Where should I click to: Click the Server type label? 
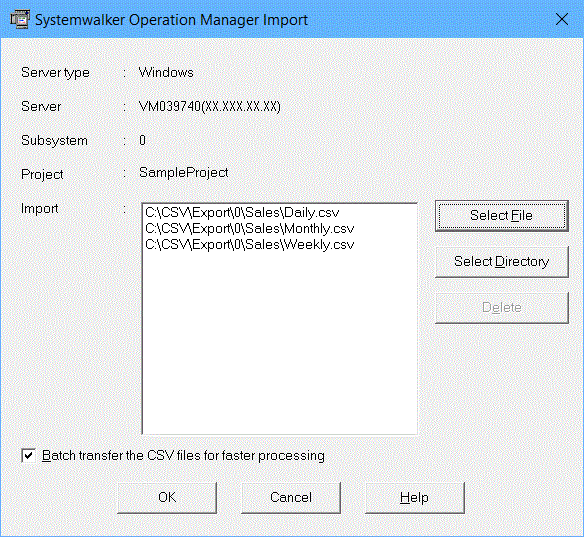(55, 73)
